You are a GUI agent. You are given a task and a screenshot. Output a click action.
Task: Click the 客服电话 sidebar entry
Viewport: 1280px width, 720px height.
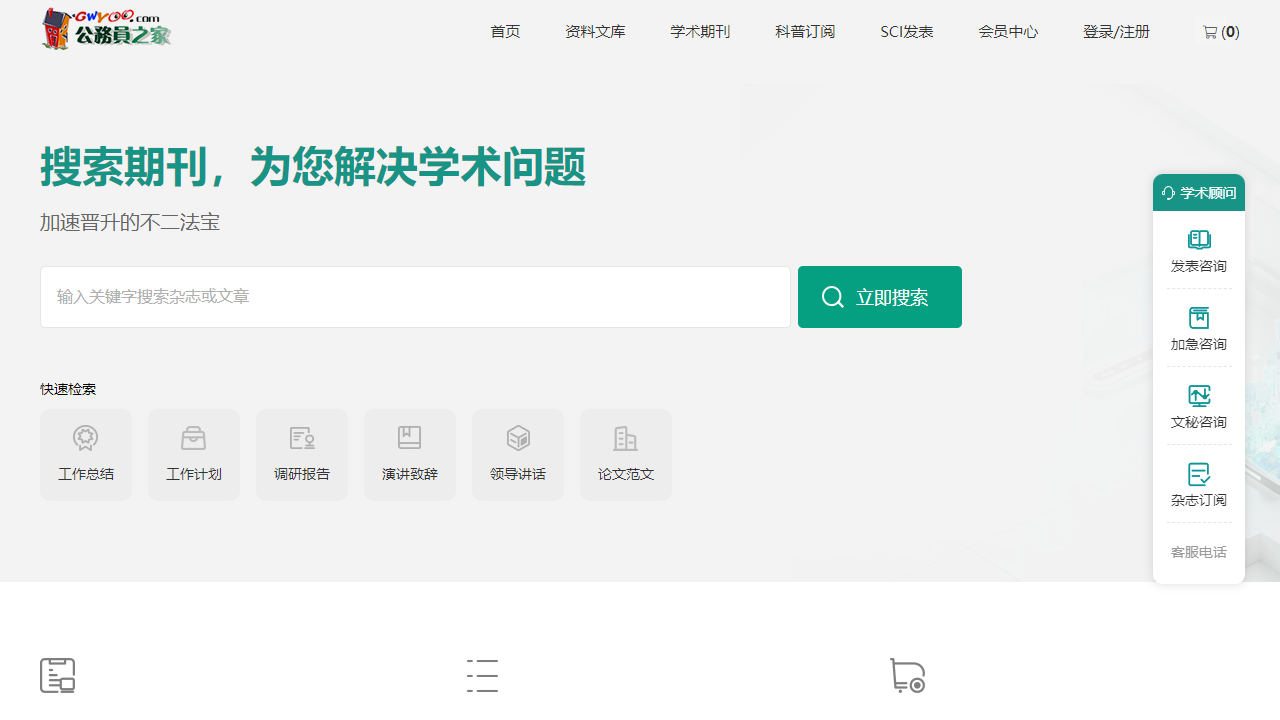tap(1198, 551)
